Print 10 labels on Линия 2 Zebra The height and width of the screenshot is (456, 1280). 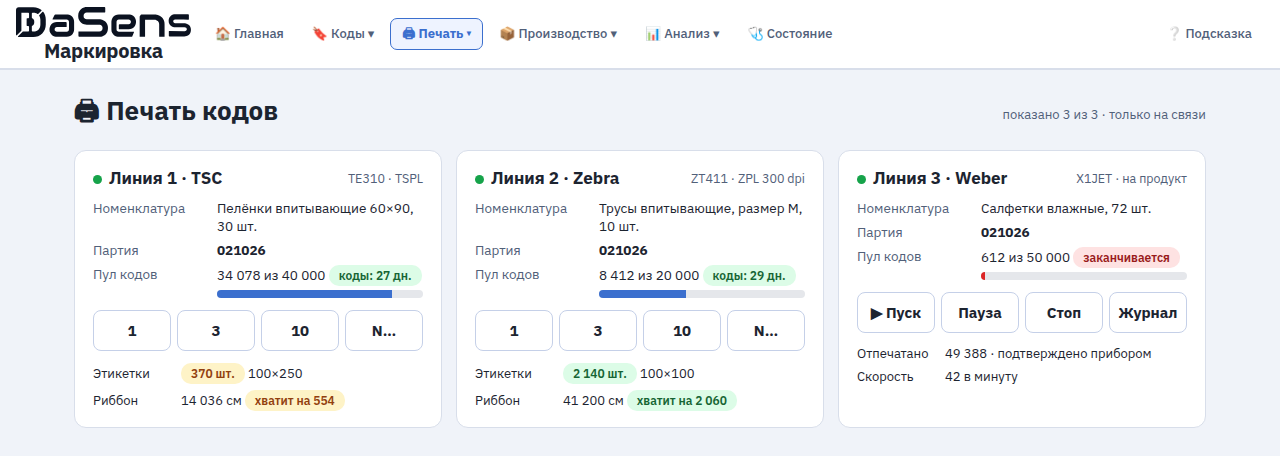[x=682, y=331]
